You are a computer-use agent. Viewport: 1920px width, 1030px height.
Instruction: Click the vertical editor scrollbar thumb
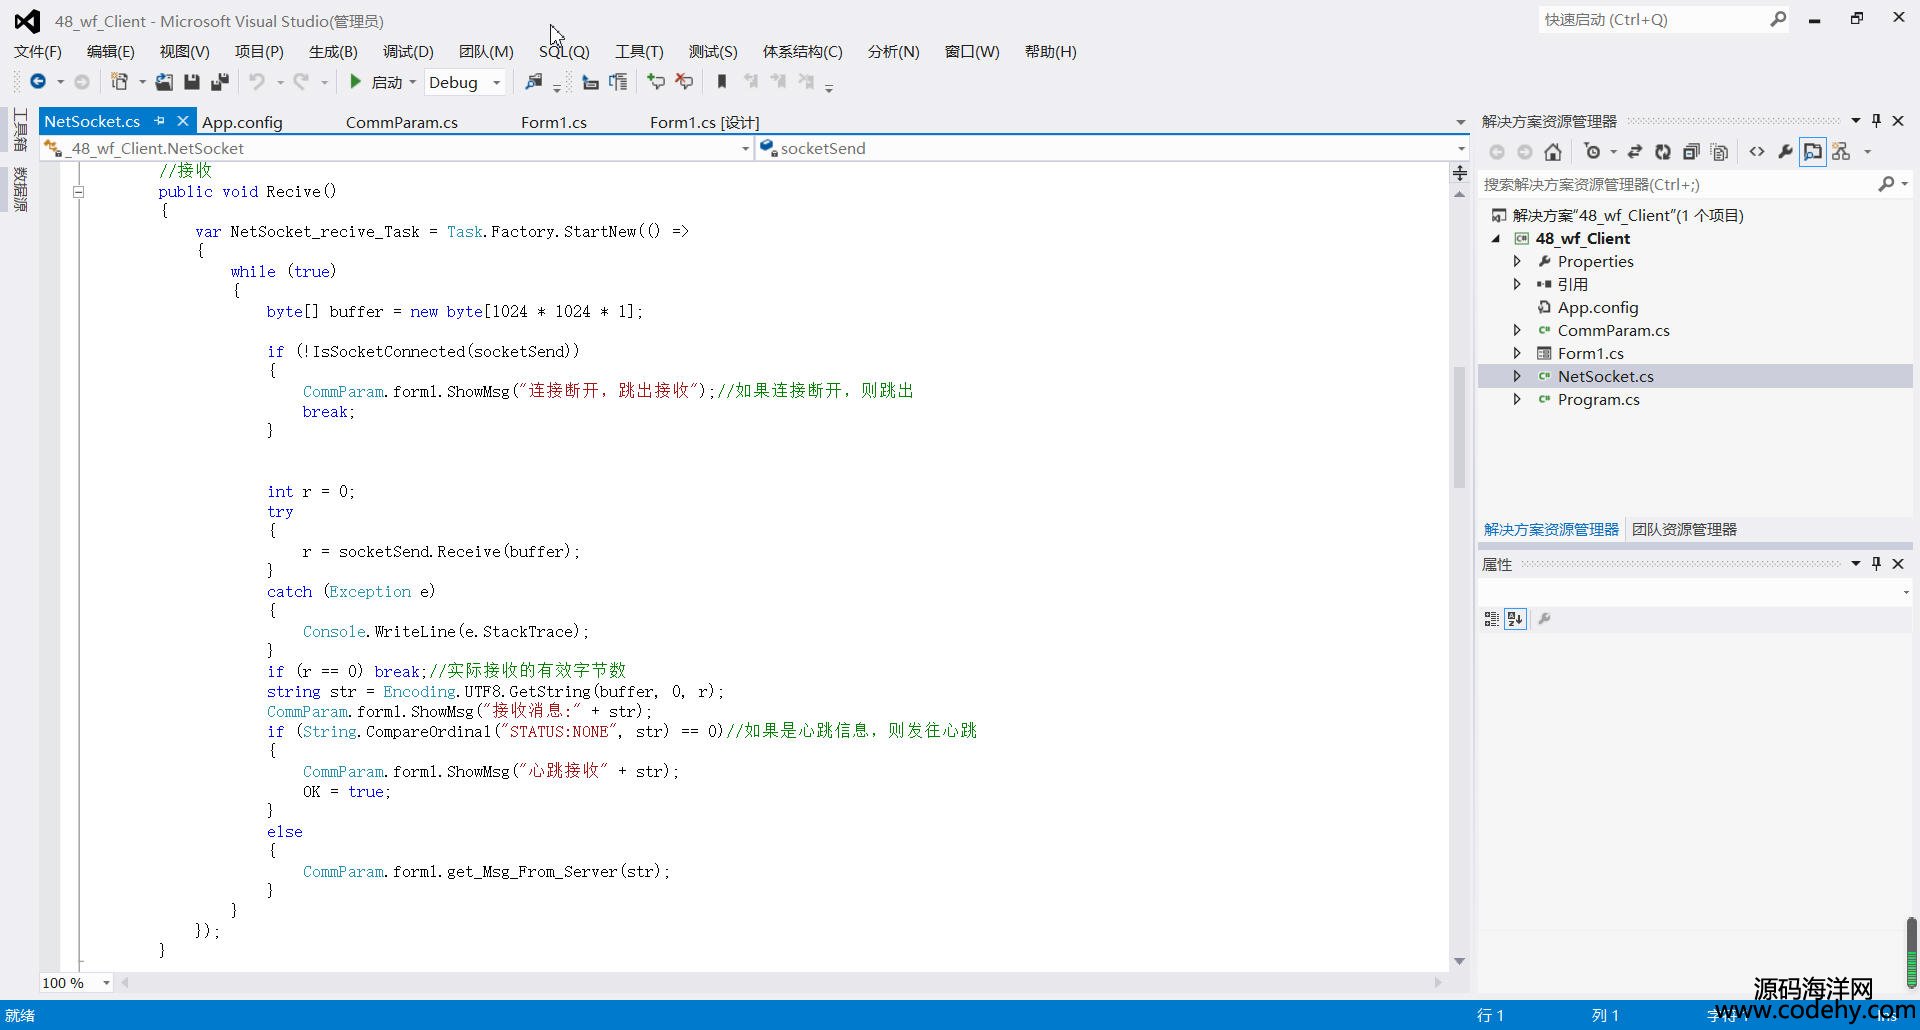(x=1460, y=427)
